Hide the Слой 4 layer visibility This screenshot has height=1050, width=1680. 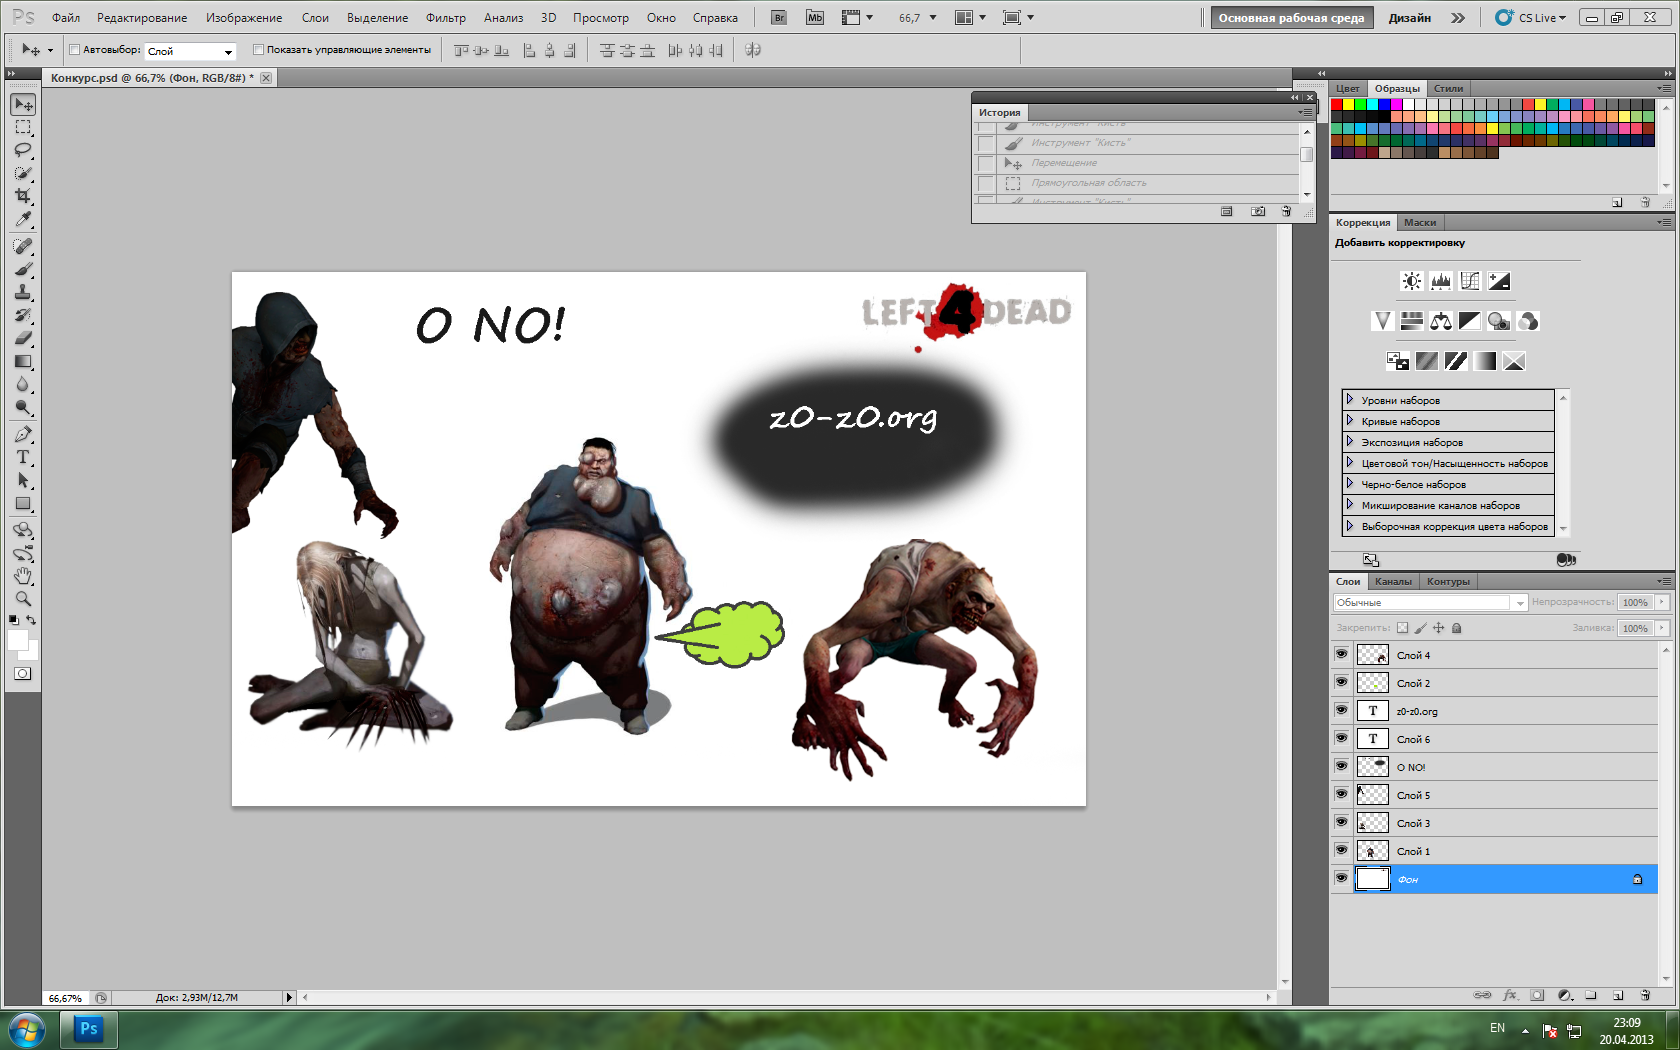(x=1342, y=655)
